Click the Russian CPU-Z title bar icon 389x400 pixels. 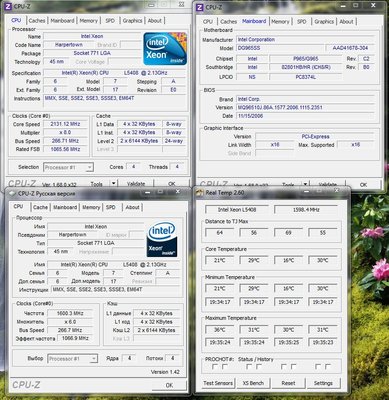[x=12, y=193]
